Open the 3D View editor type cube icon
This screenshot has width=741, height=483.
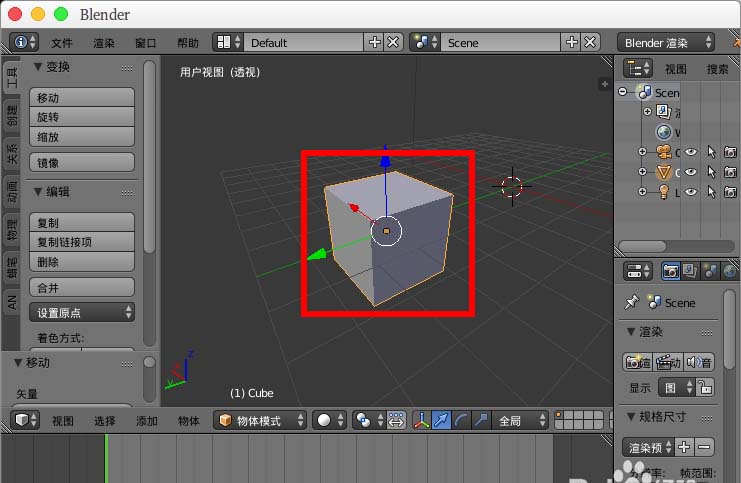(25, 420)
